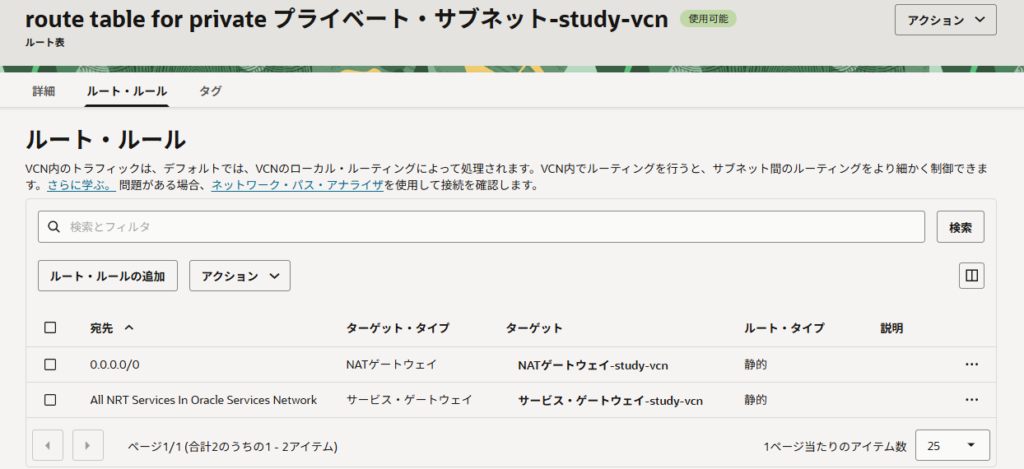Check the 0.0.0.0/0 route rule row

click(x=51, y=365)
